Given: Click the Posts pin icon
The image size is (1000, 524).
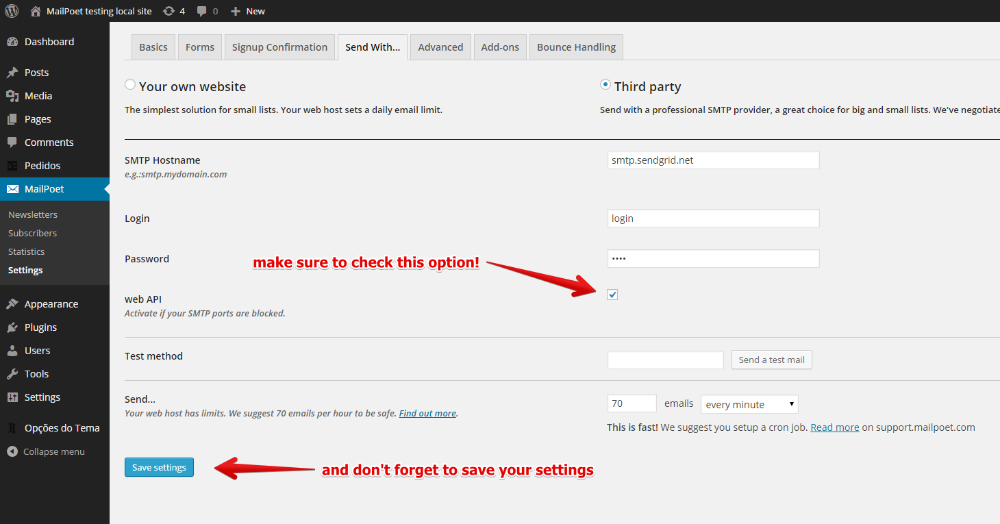Looking at the screenshot, I should point(12,73).
